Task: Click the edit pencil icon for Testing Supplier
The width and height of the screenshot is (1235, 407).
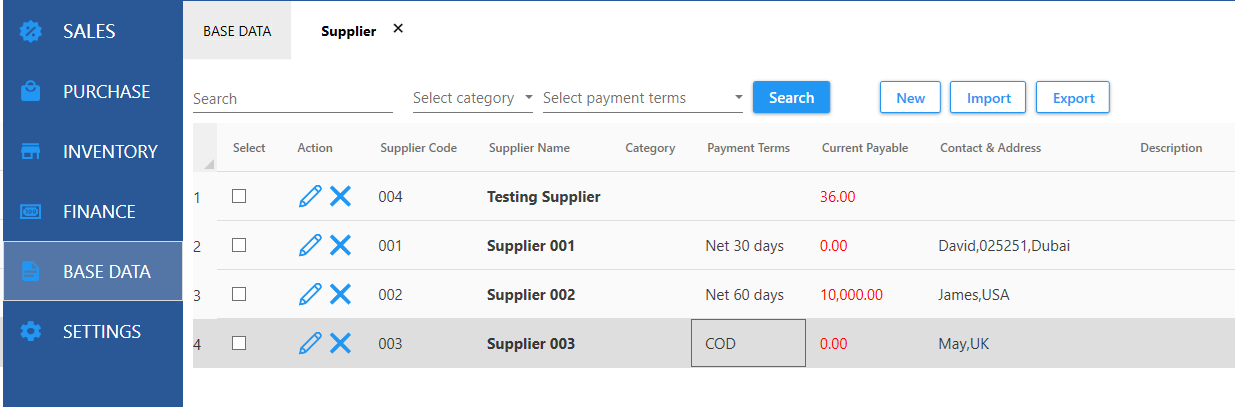Action: (310, 197)
